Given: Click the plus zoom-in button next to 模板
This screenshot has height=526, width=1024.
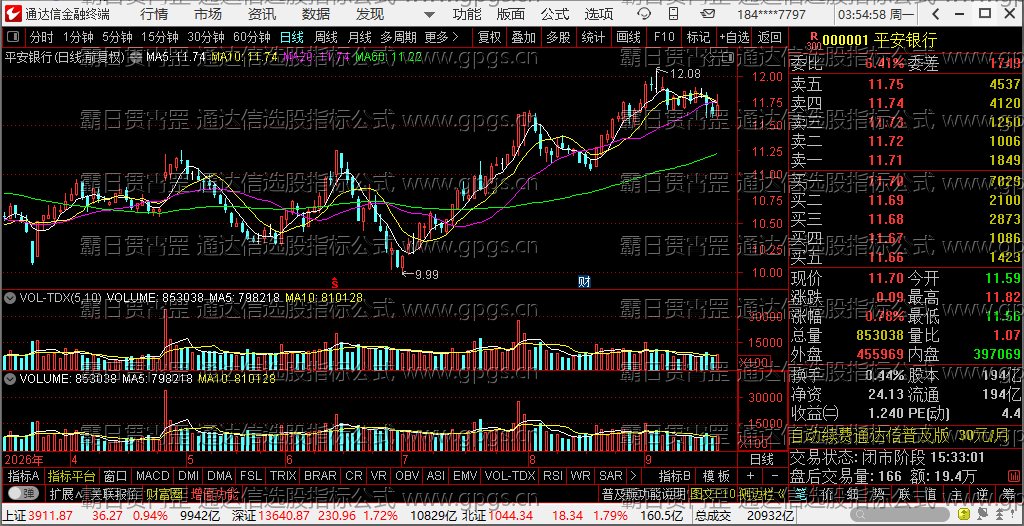Looking at the screenshot, I should pyautogui.click(x=750, y=476).
